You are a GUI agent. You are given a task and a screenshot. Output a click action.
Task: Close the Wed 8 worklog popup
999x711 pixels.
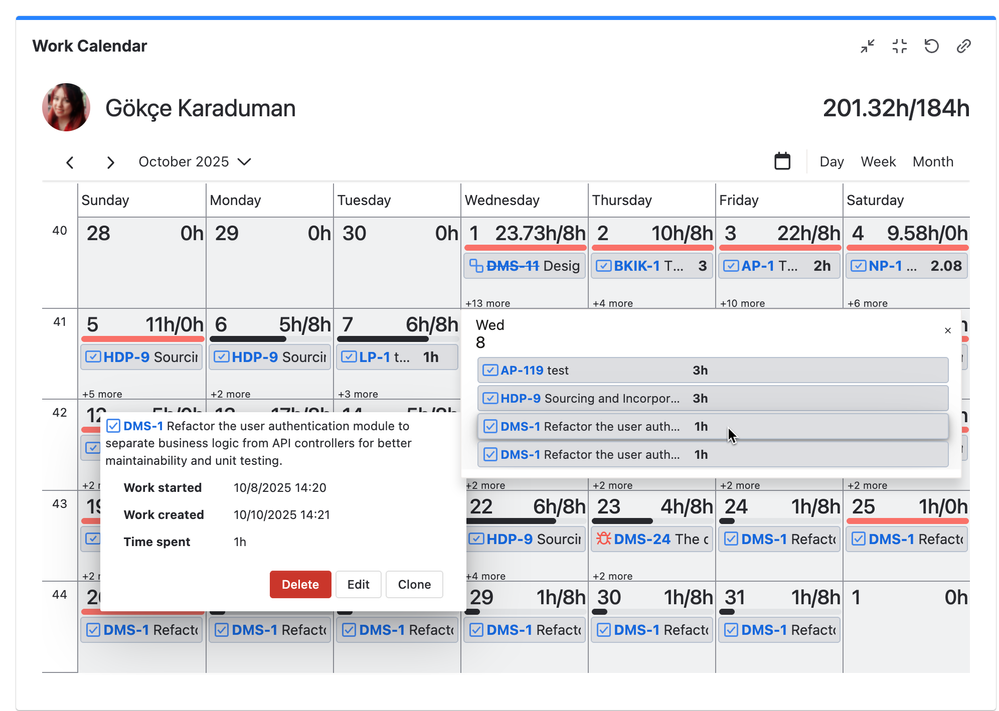click(x=948, y=331)
